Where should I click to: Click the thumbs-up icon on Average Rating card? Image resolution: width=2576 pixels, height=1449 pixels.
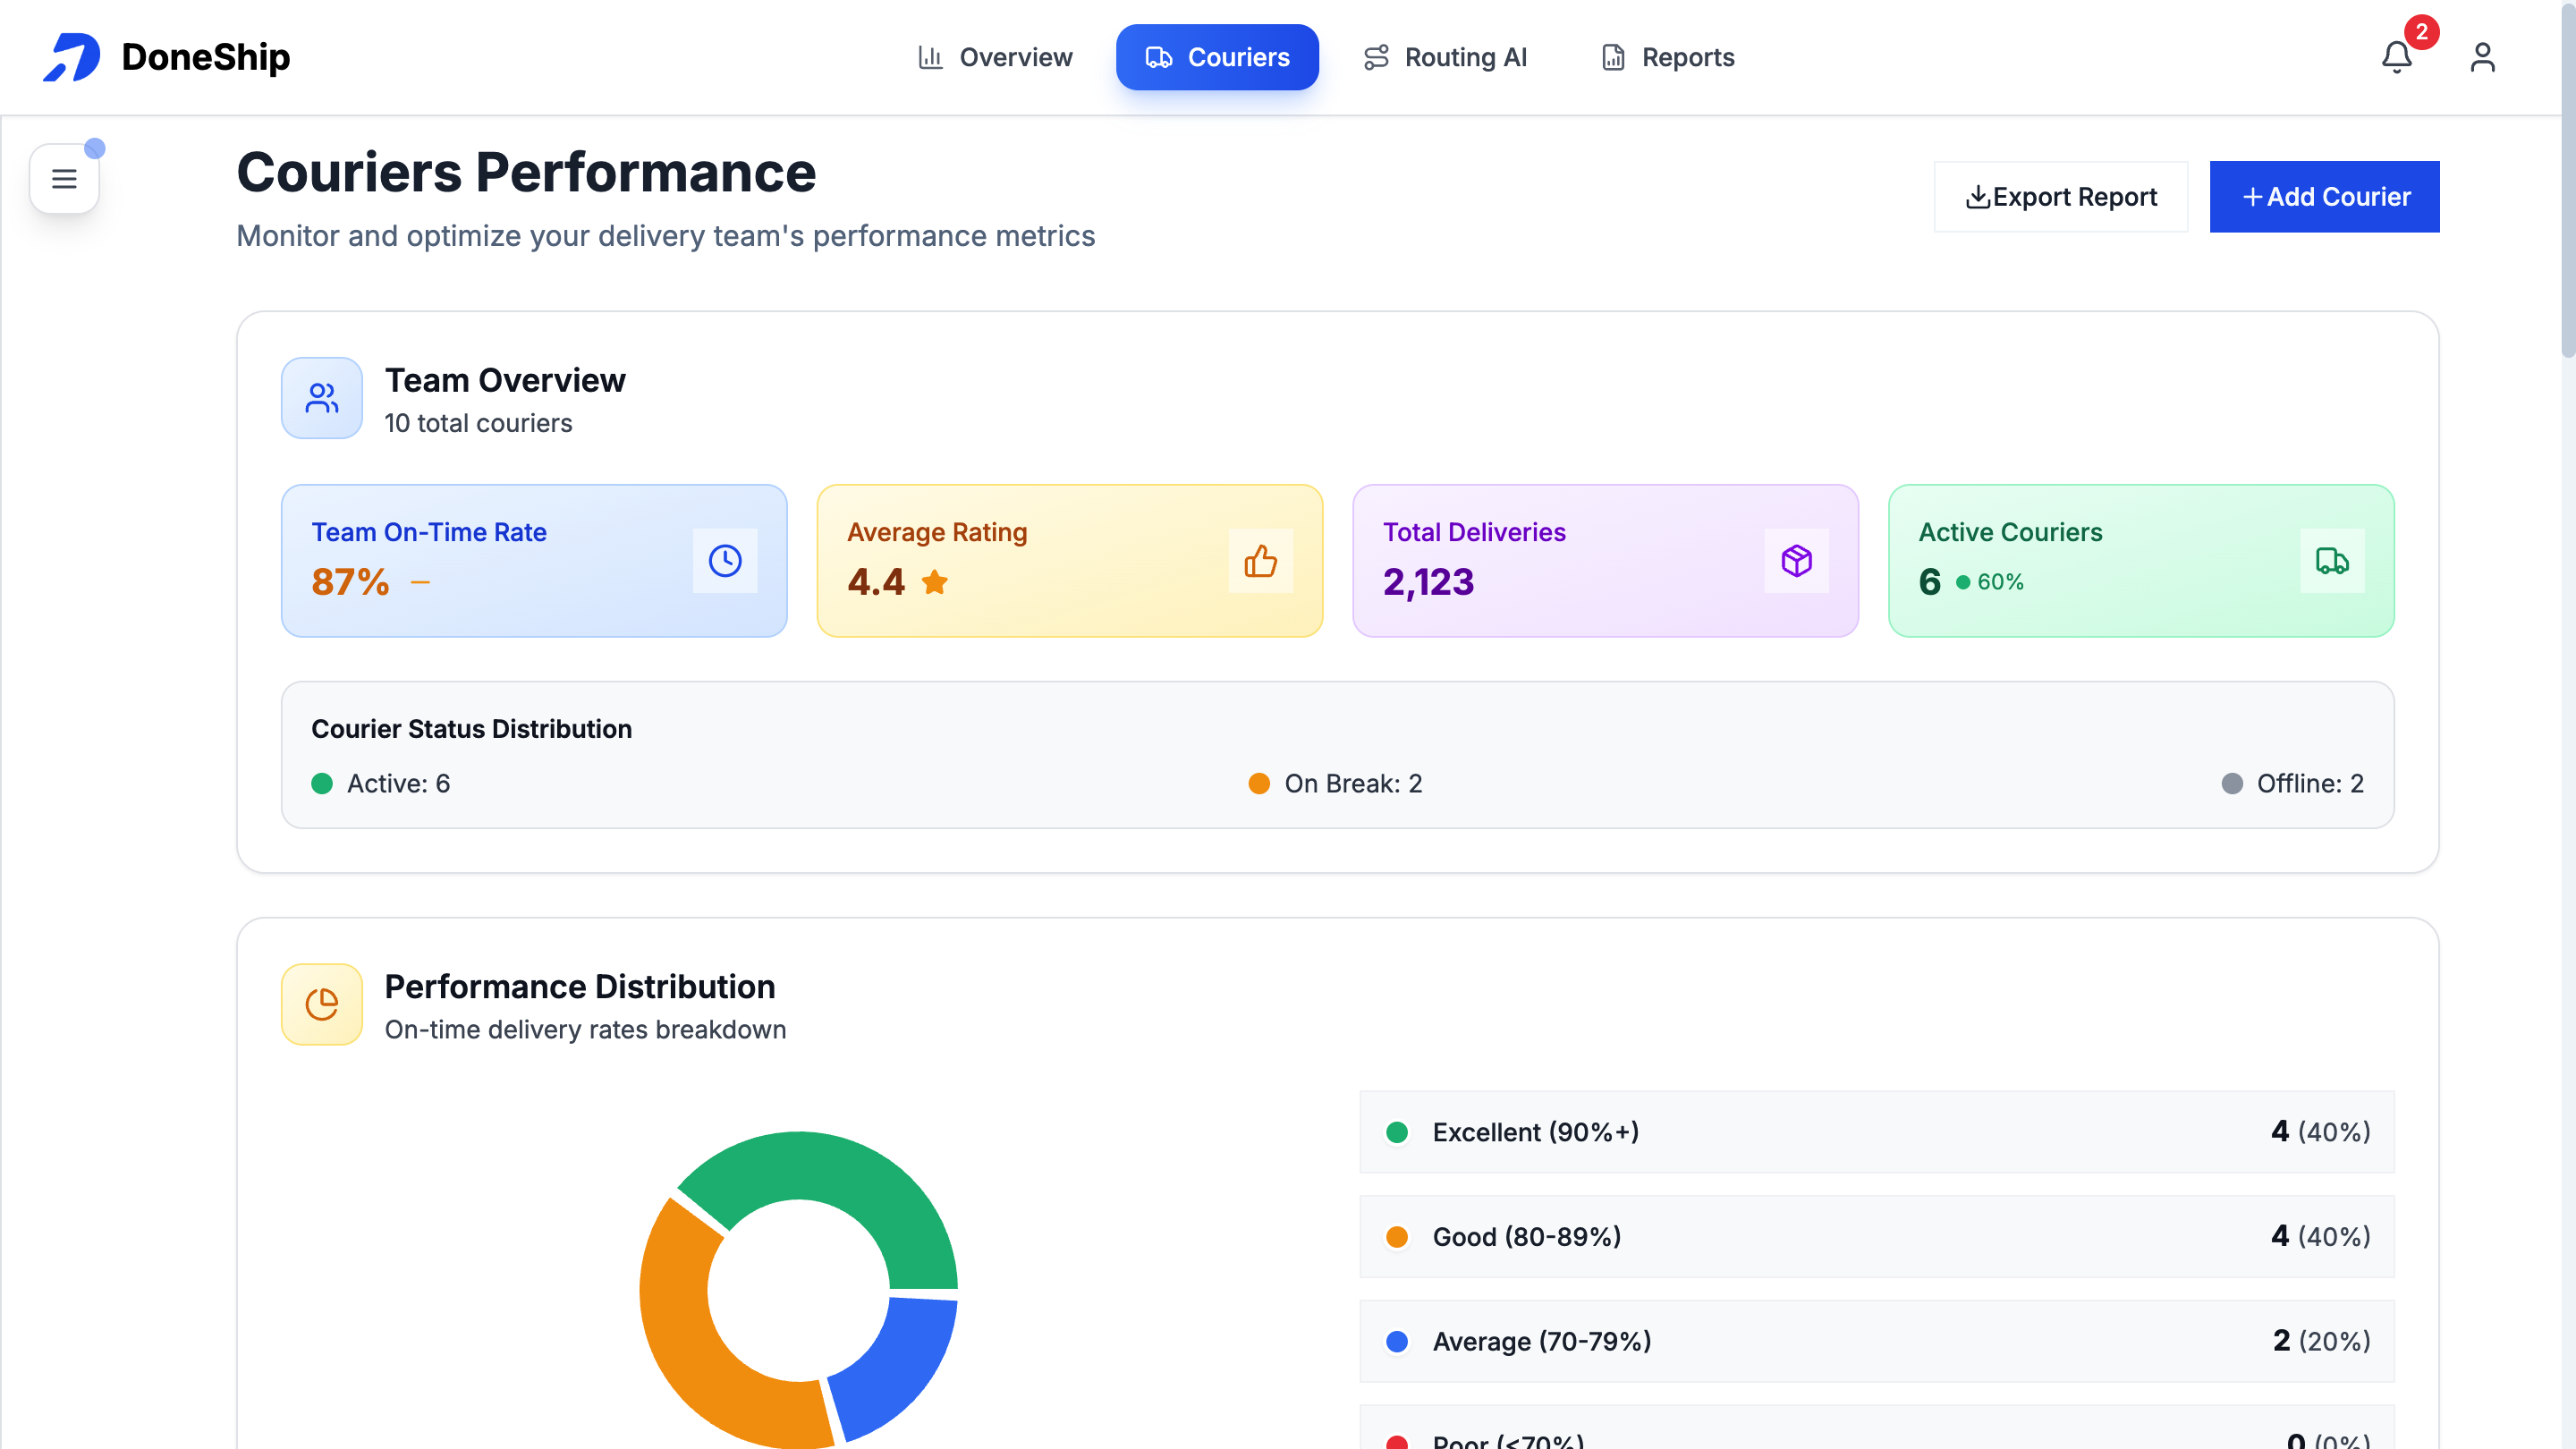1260,560
